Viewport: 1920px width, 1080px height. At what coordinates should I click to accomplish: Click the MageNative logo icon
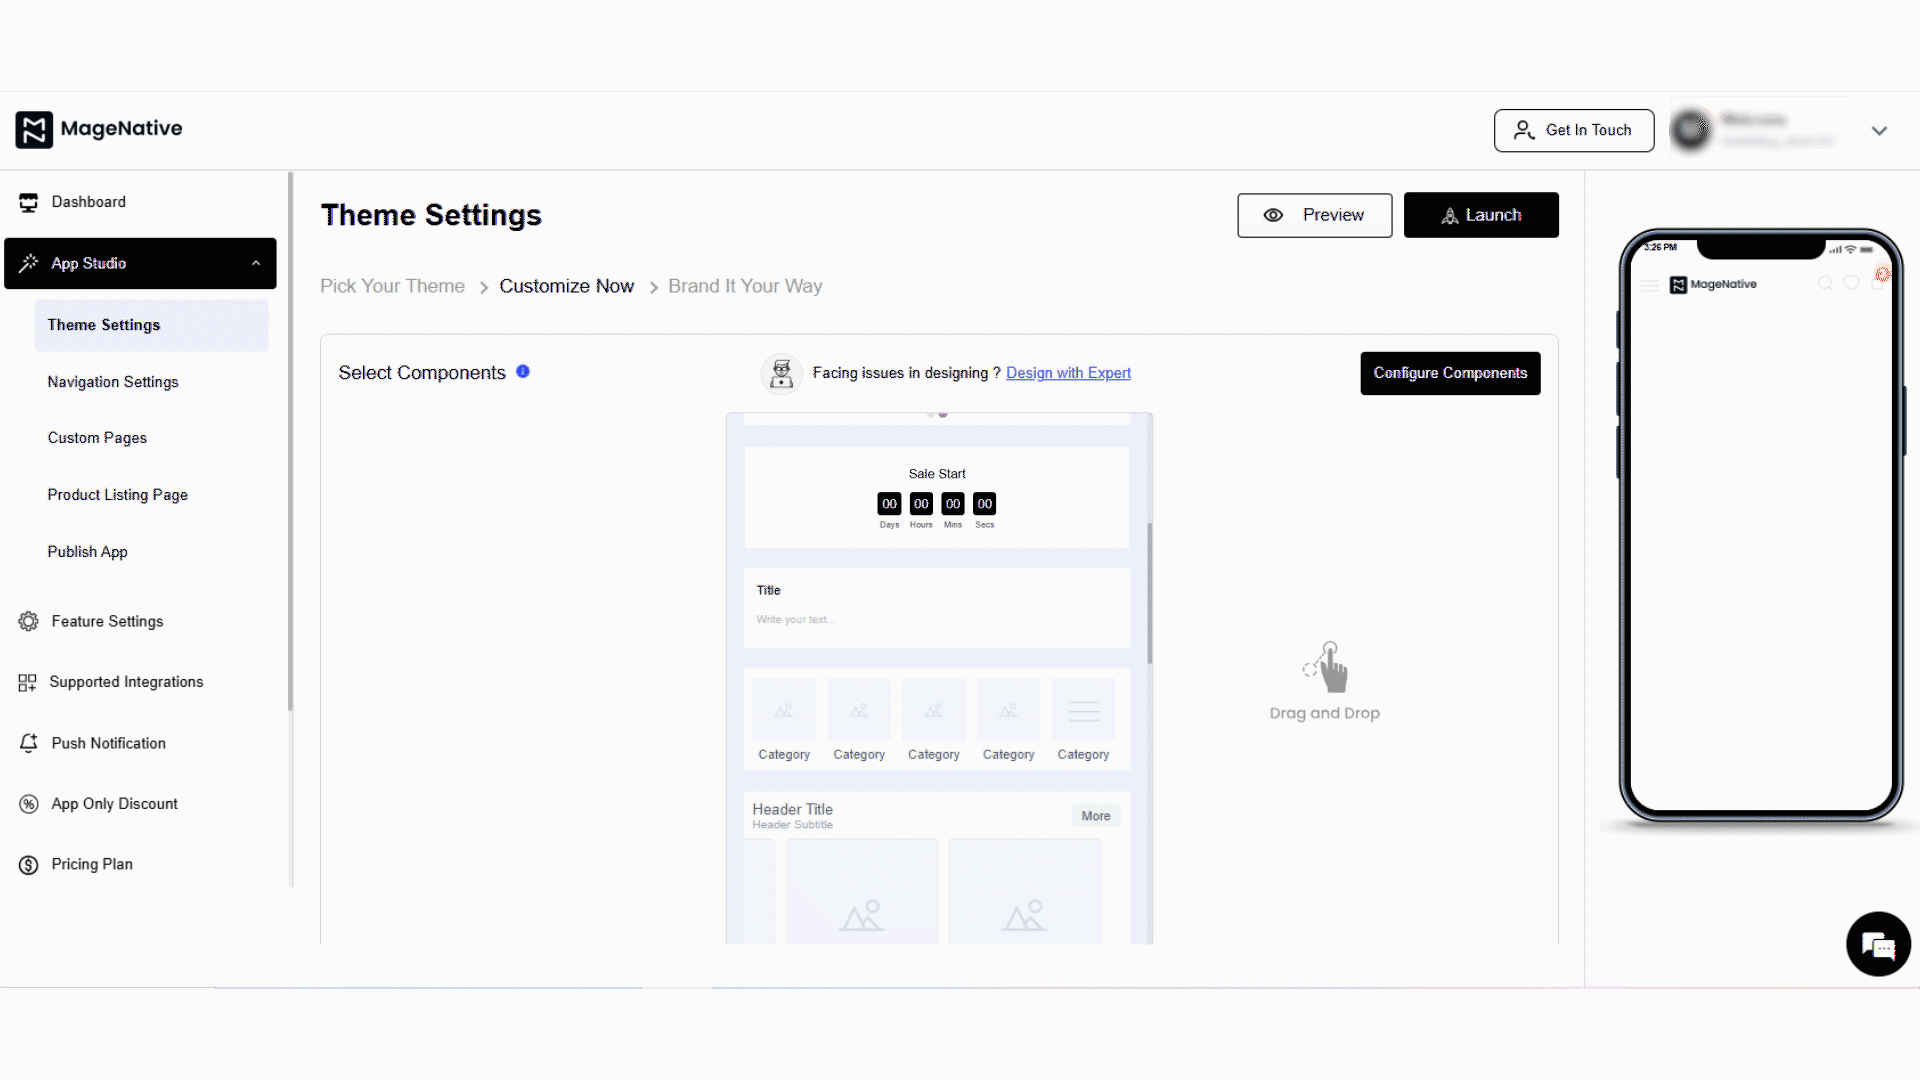(x=34, y=129)
